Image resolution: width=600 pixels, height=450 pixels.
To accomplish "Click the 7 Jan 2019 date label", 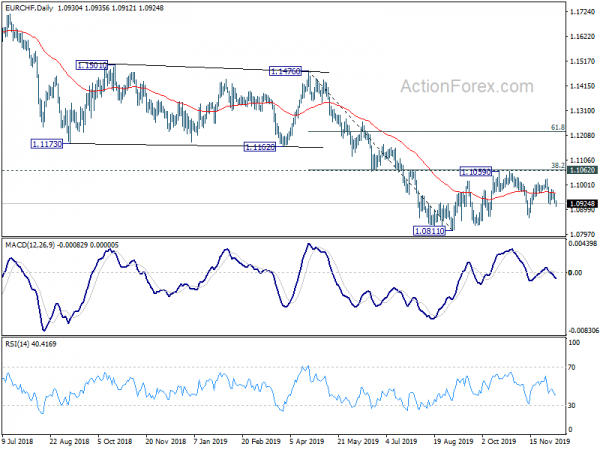I will (x=211, y=441).
